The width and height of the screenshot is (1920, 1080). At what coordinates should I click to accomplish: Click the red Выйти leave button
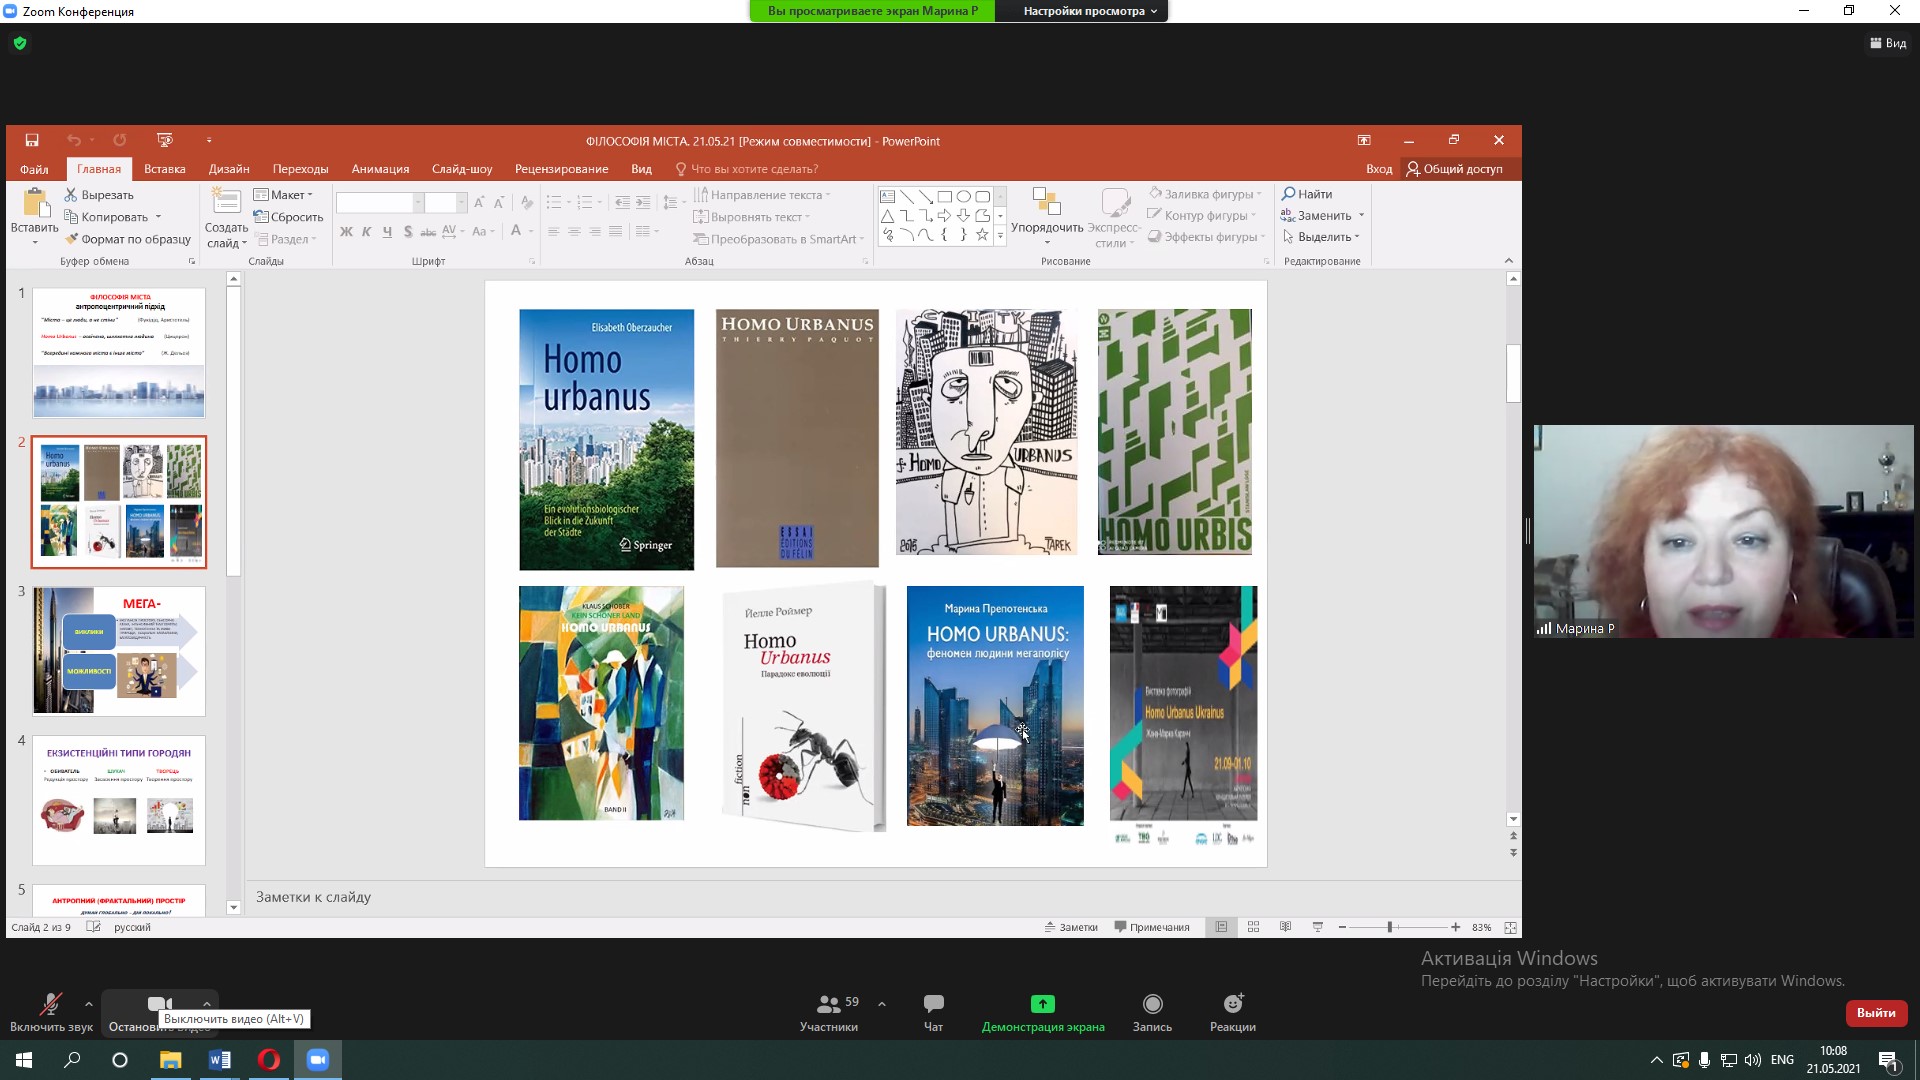click(x=1875, y=1012)
